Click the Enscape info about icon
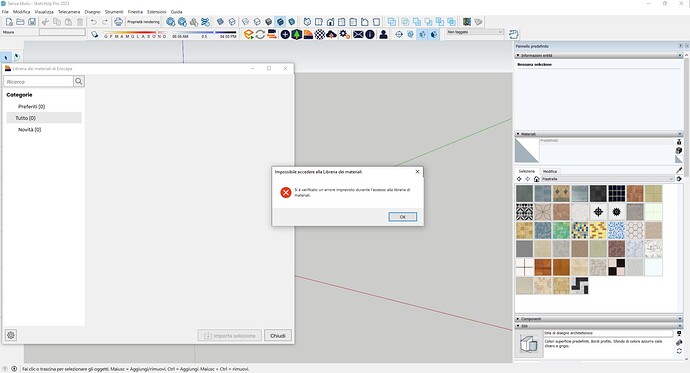The image size is (690, 373). click(370, 34)
